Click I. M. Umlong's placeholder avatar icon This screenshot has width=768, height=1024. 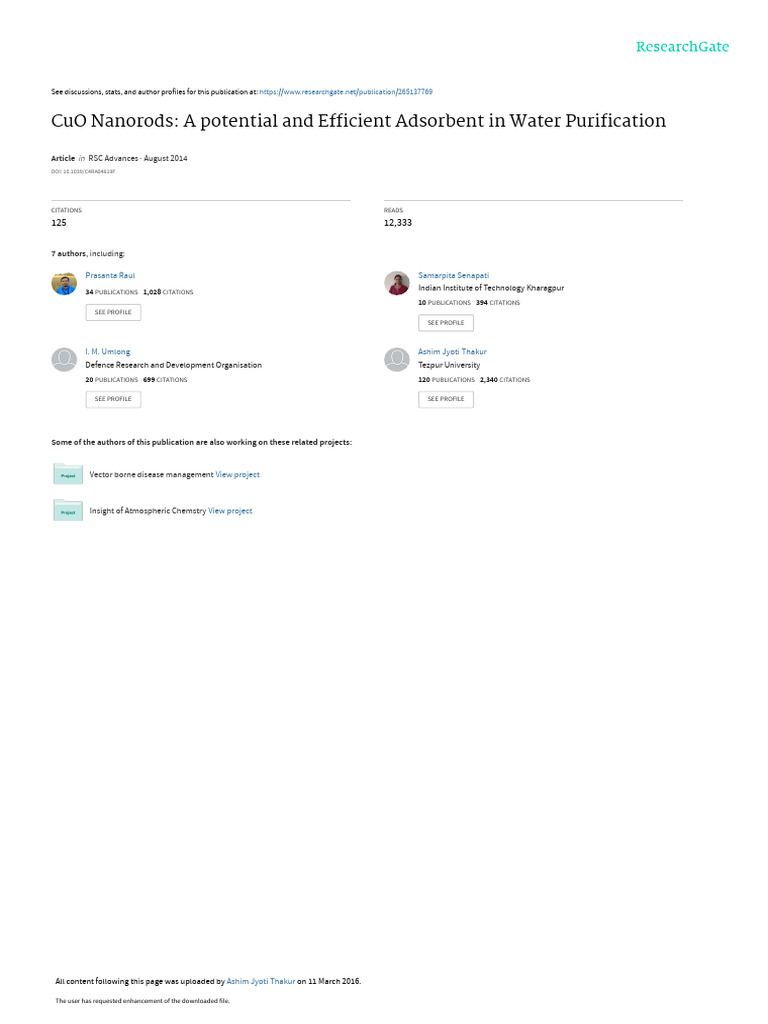pyautogui.click(x=64, y=360)
